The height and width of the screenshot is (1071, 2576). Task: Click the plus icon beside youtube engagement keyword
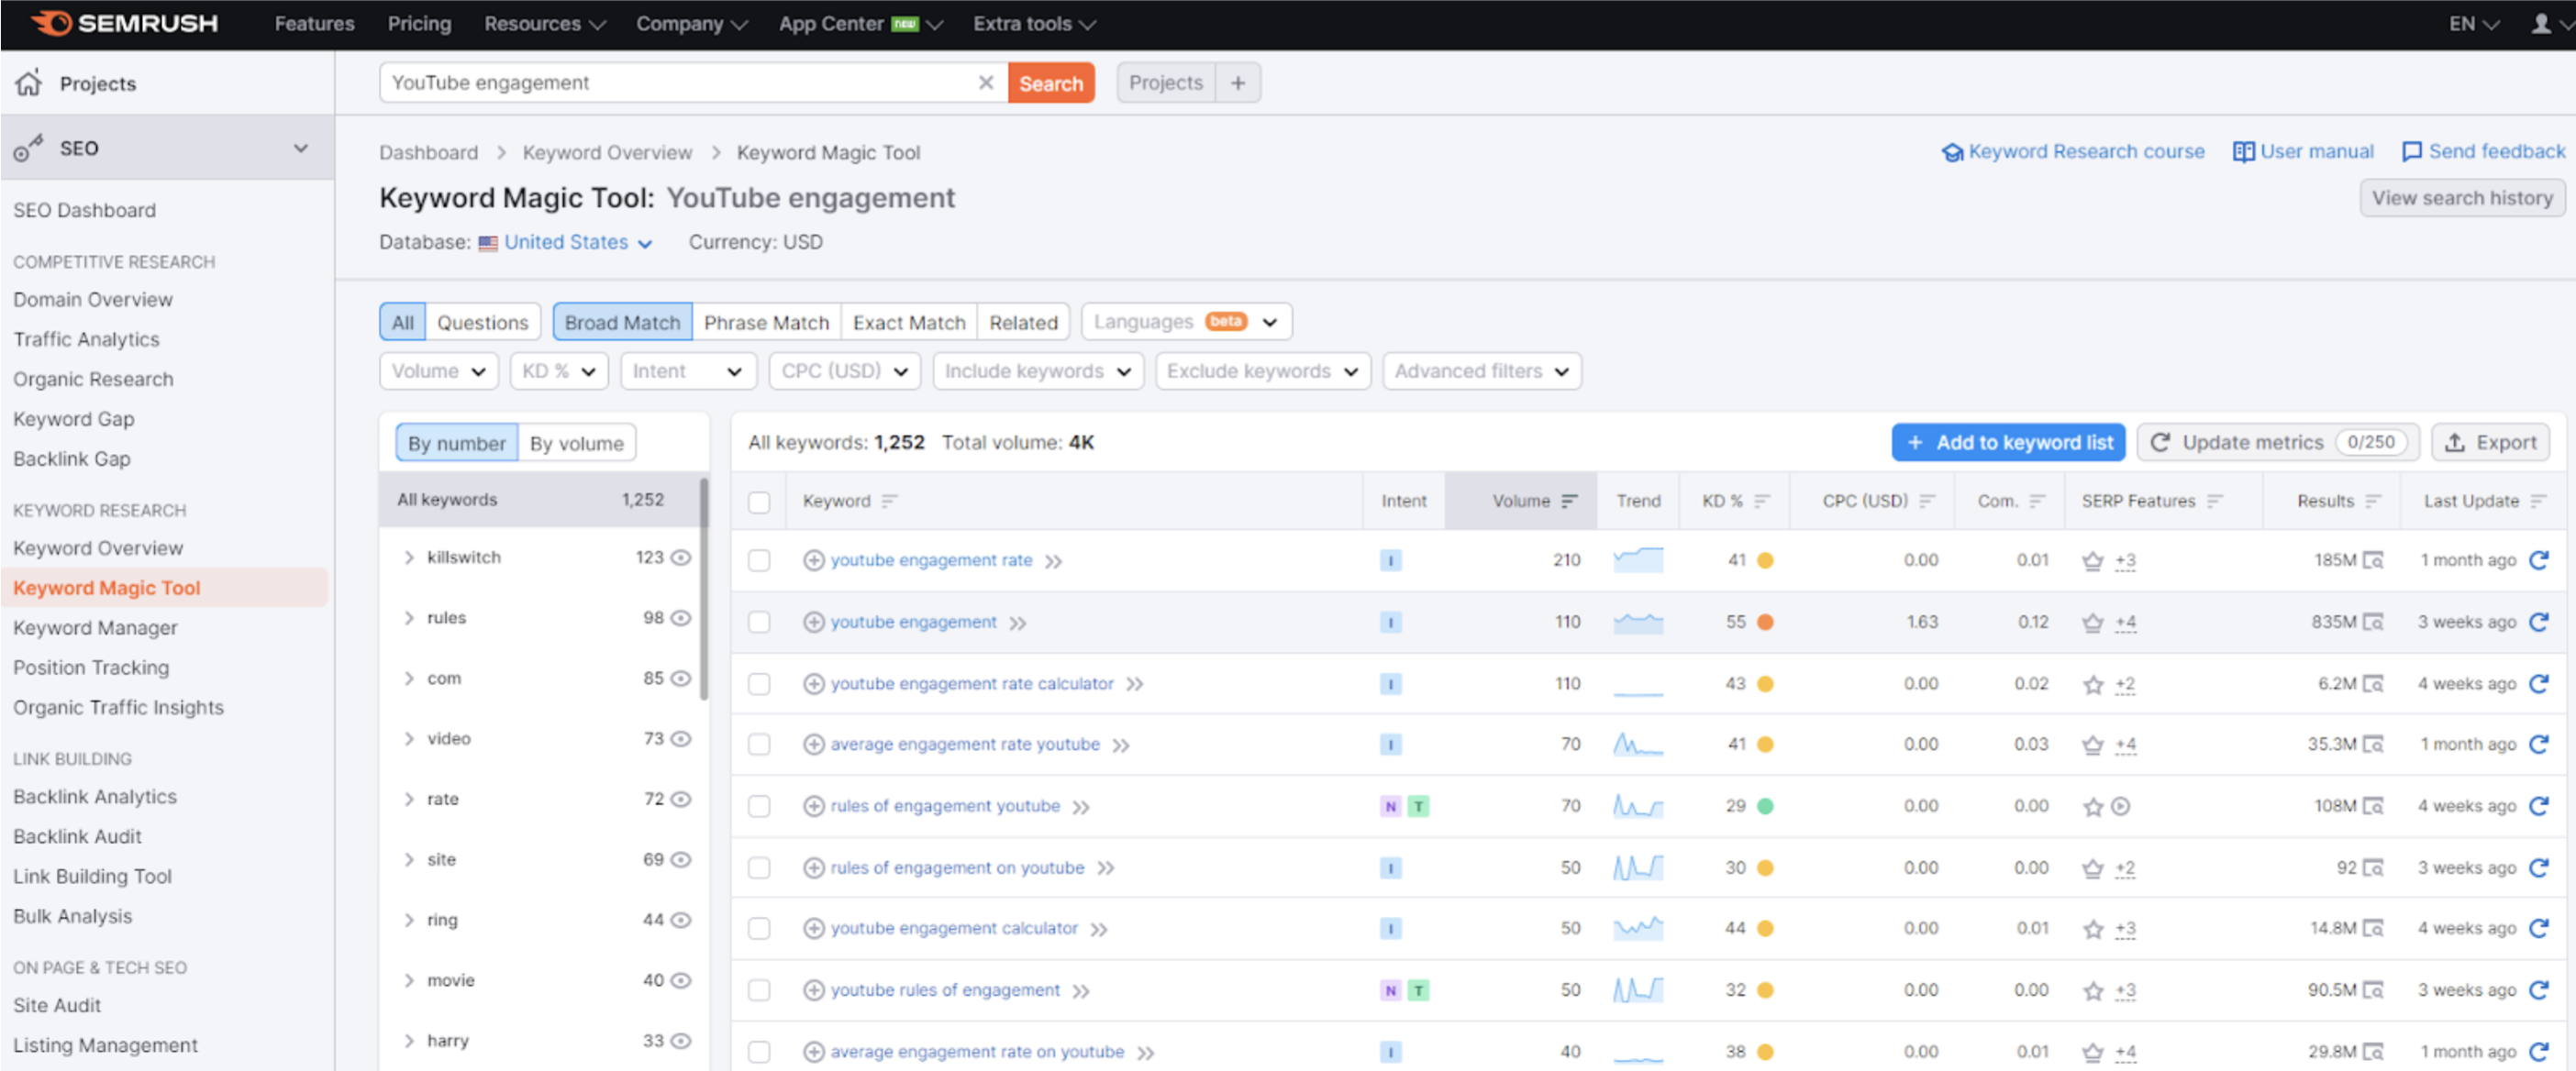tap(813, 622)
